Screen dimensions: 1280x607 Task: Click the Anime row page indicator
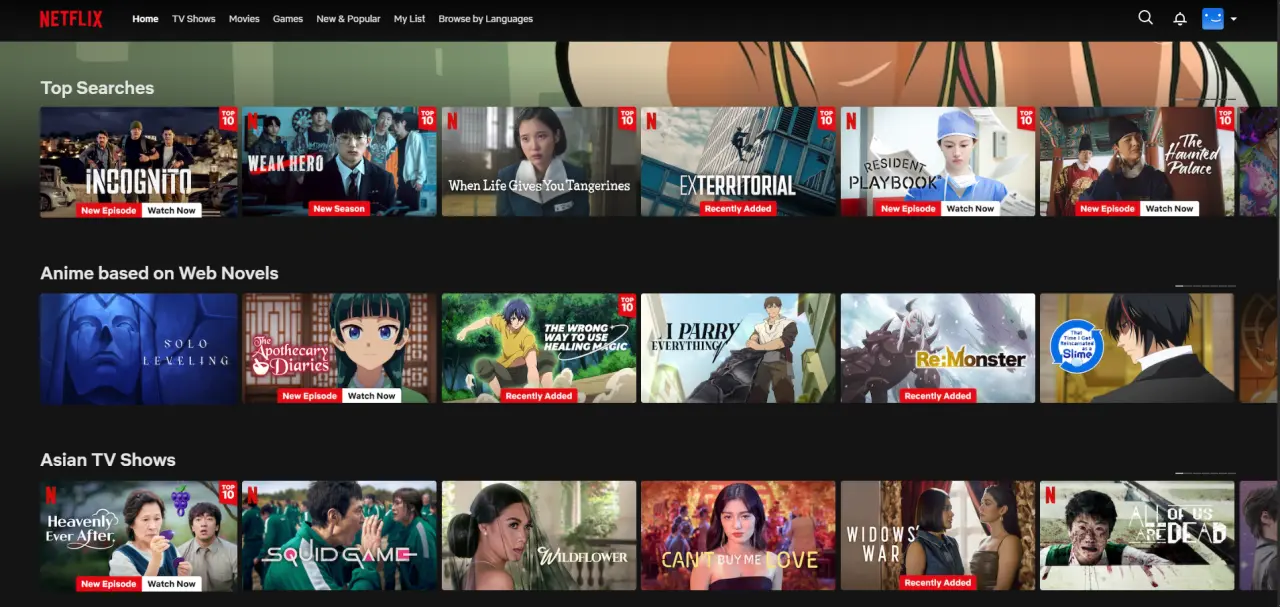pos(1205,286)
